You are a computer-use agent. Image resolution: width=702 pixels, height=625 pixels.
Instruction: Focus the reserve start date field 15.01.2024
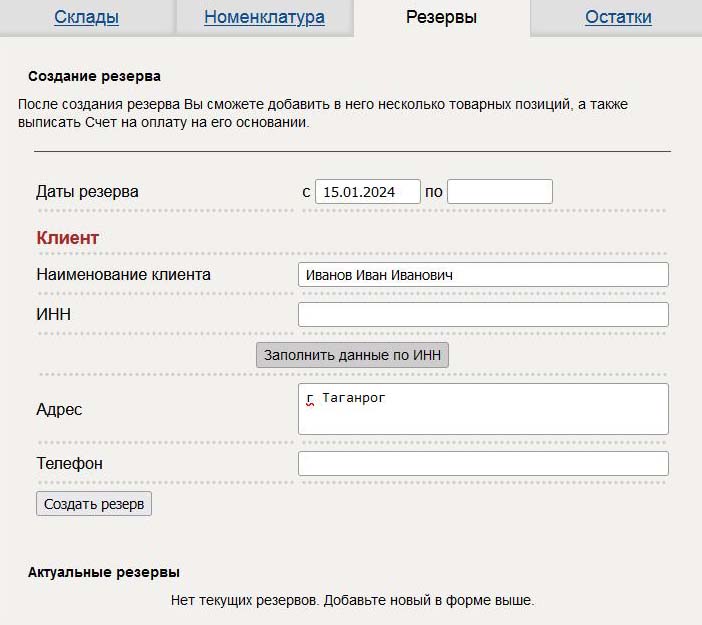click(368, 192)
